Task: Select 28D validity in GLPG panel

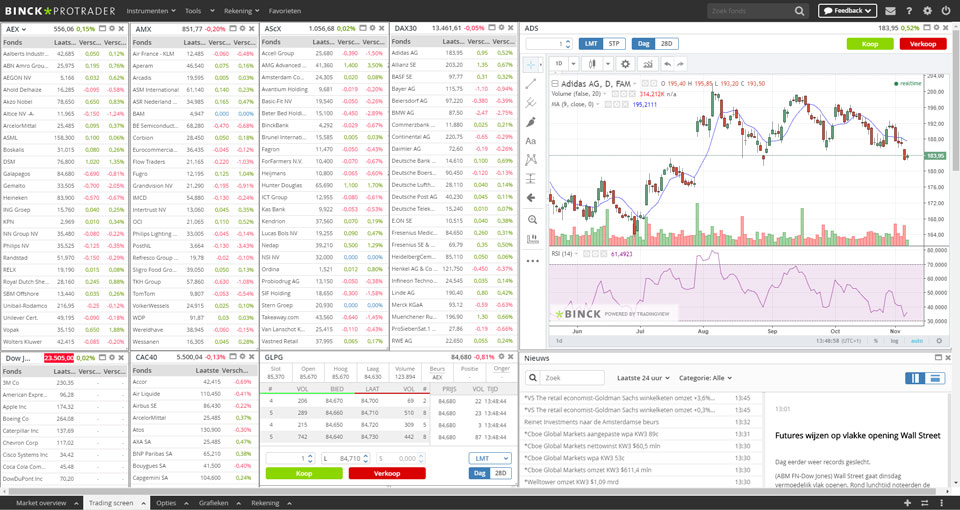Action: [501, 473]
